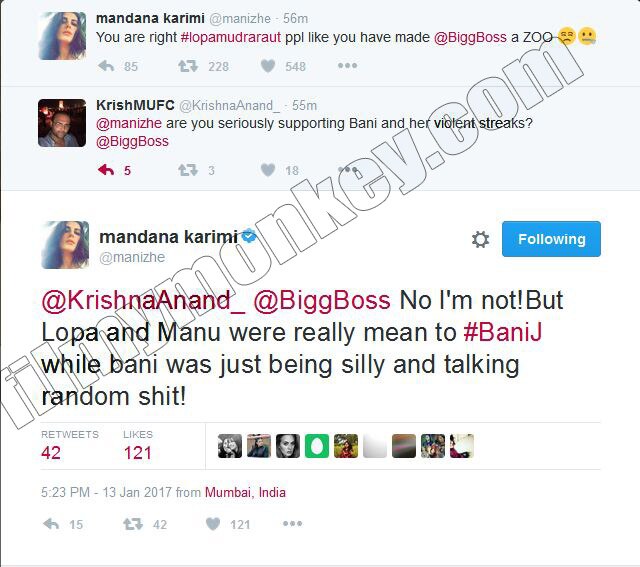
Task: Open the green egg avatar among likers
Action: point(317,446)
